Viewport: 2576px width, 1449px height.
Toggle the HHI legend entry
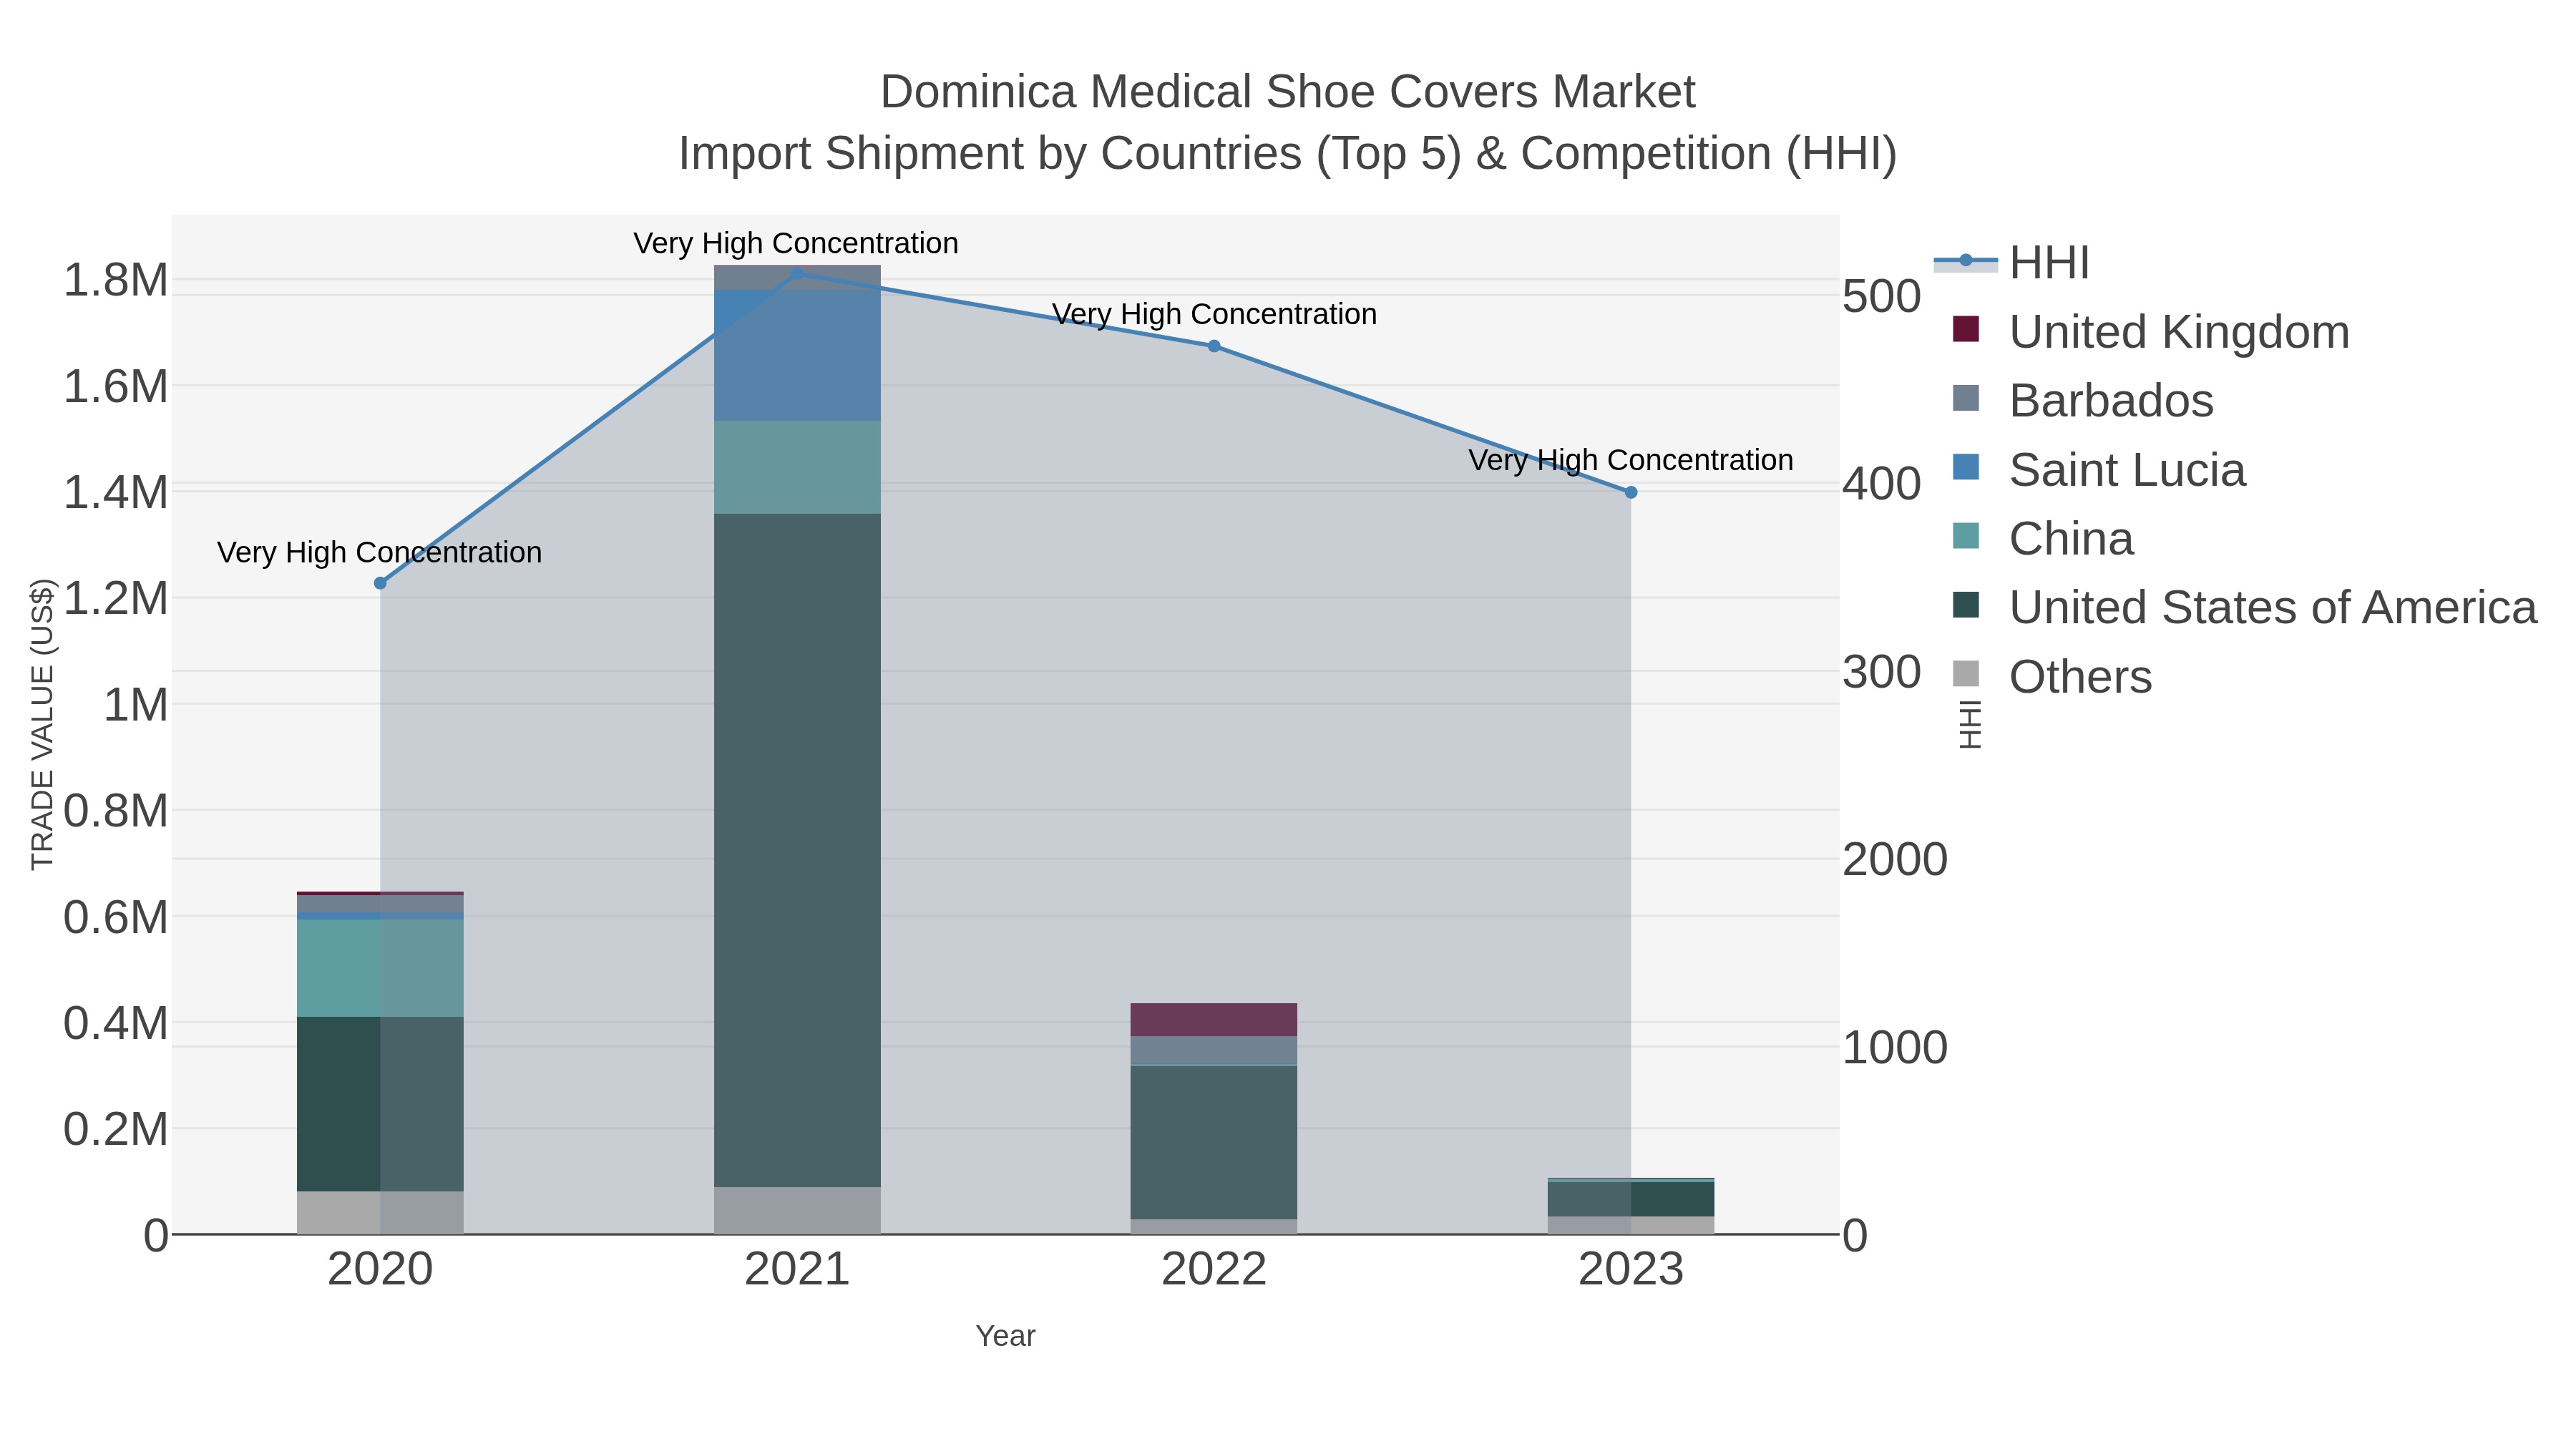[x=2011, y=263]
